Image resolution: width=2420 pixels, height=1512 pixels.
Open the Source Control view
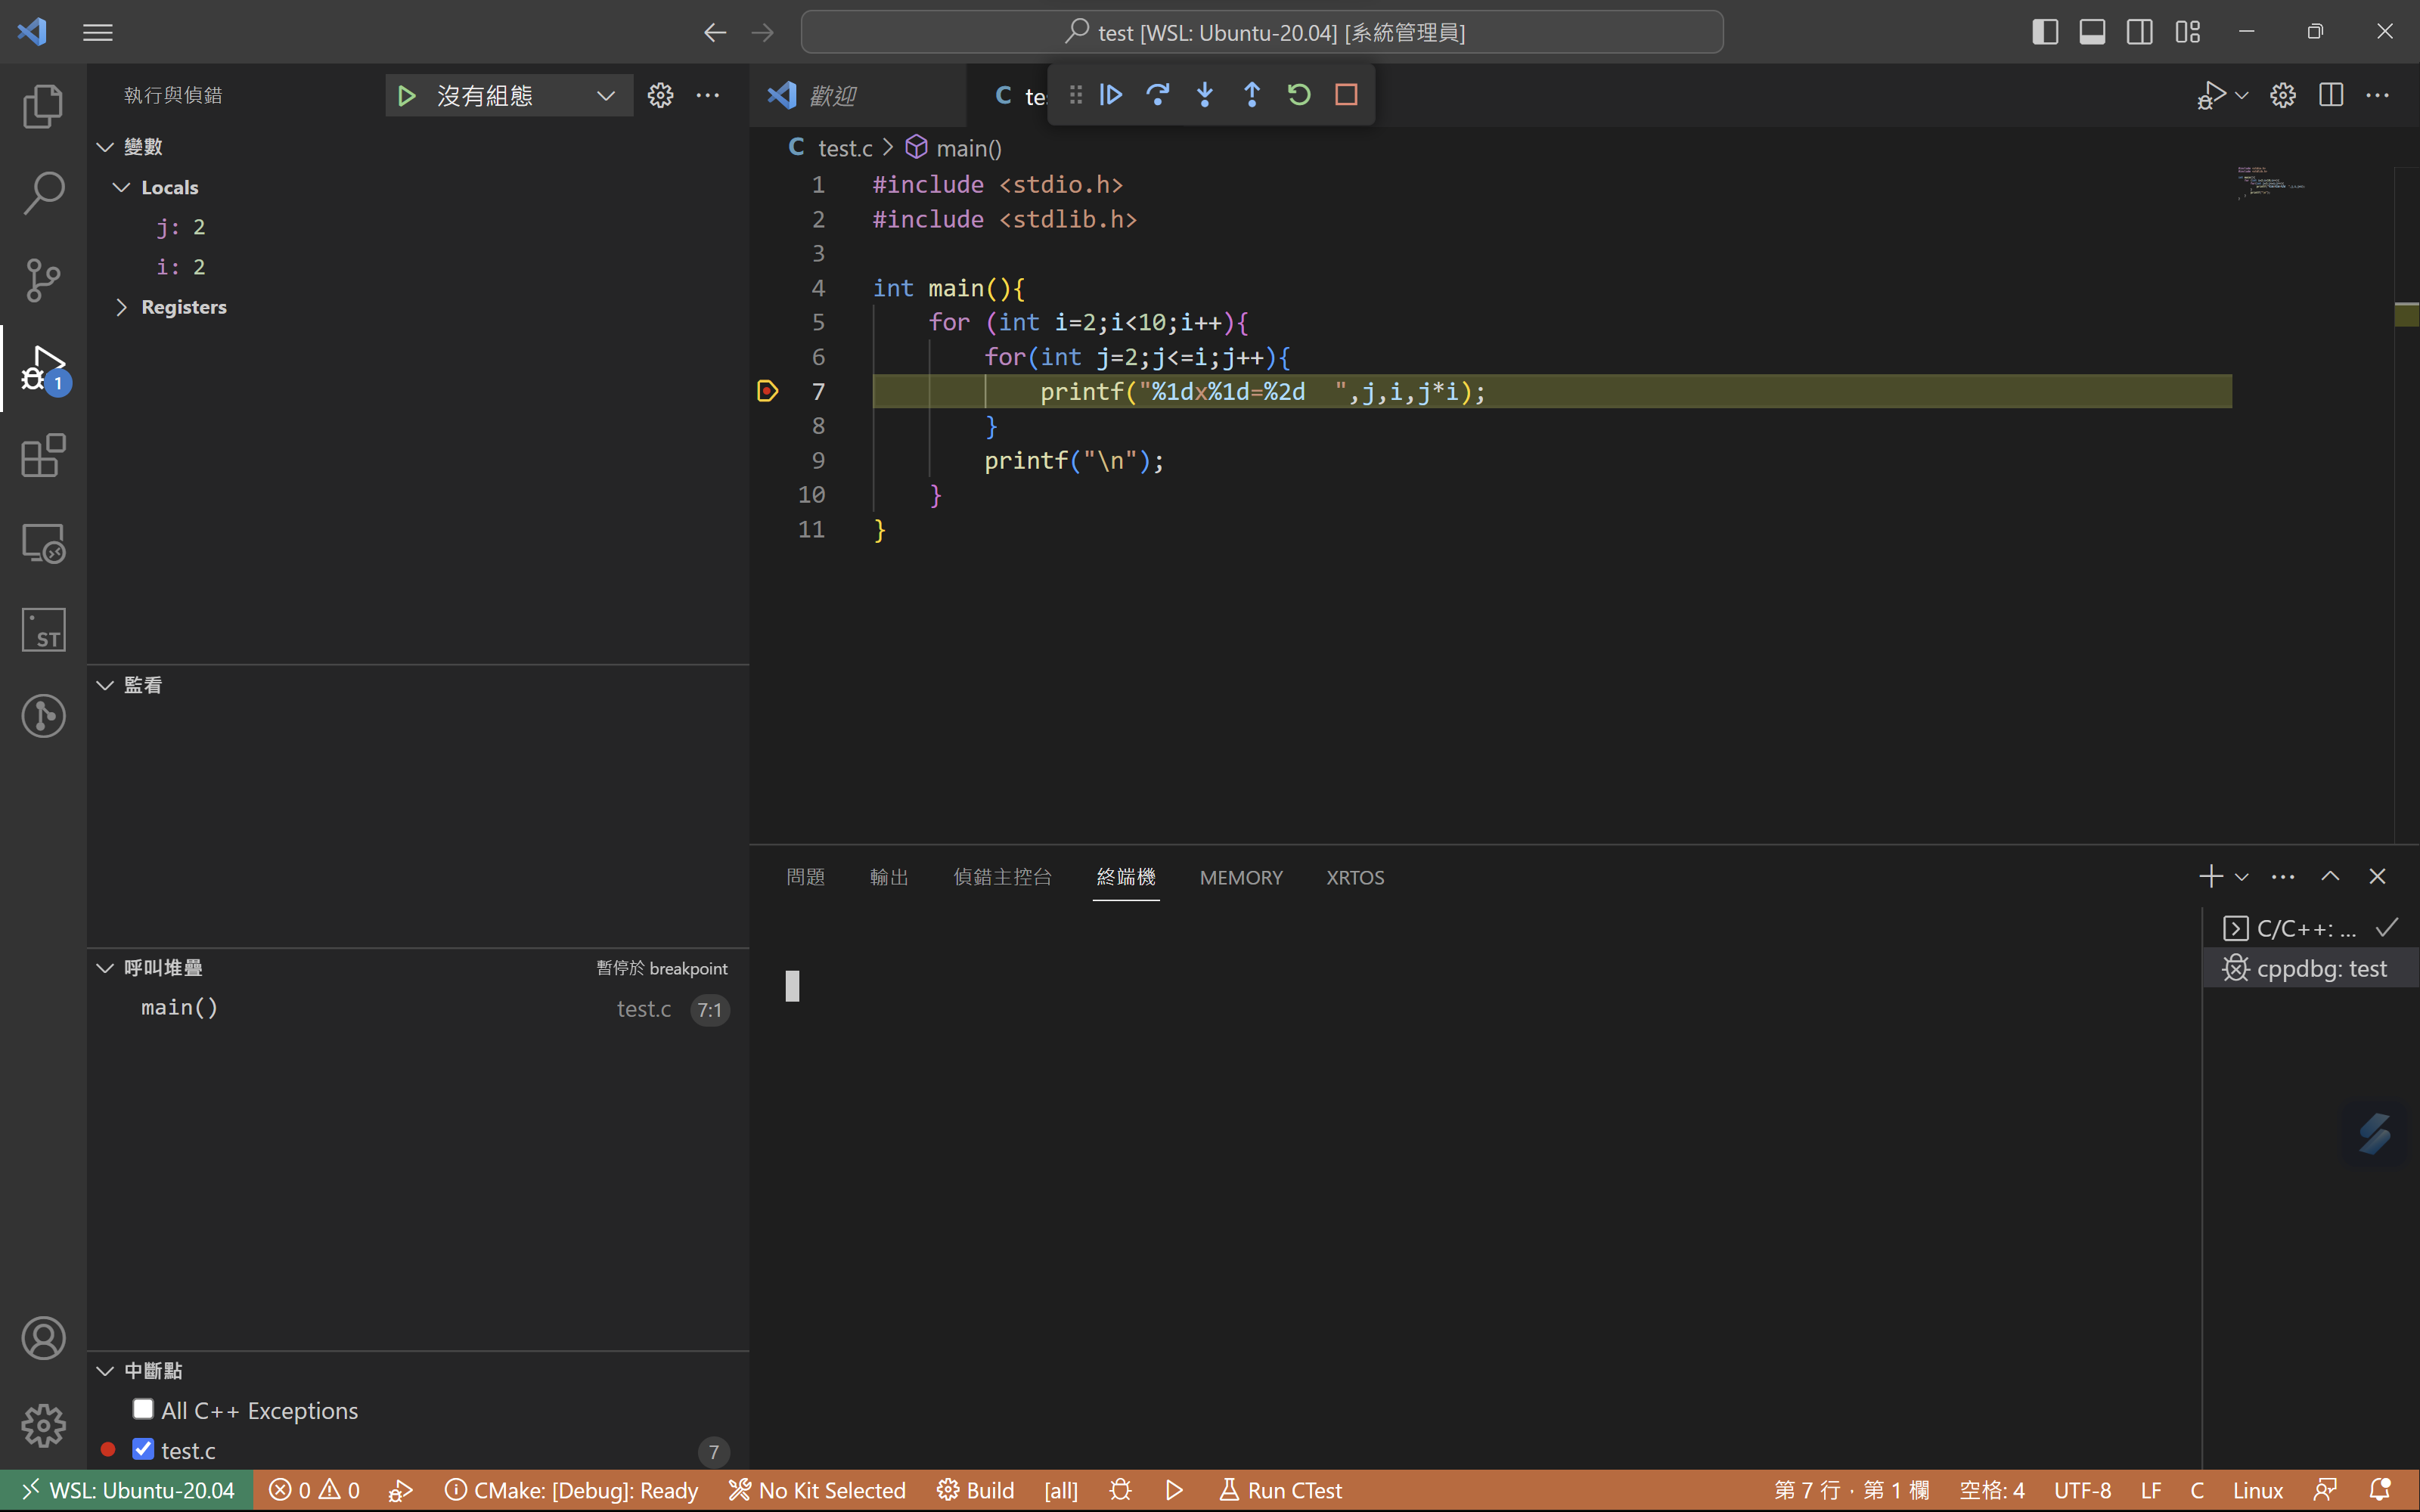43,280
